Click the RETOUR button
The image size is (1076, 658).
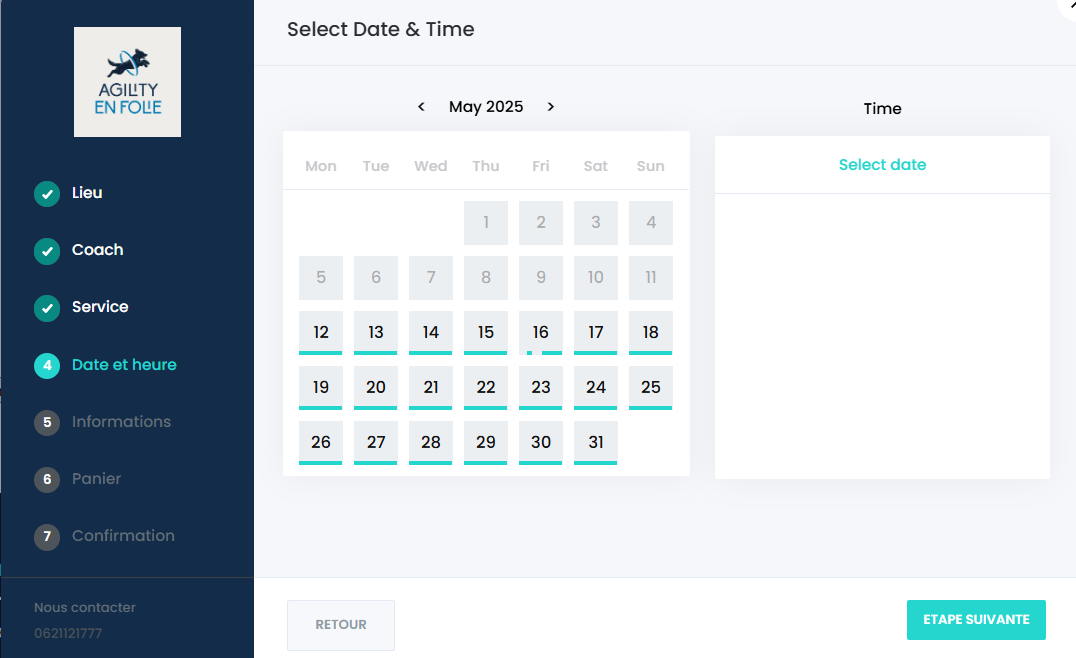(x=341, y=625)
